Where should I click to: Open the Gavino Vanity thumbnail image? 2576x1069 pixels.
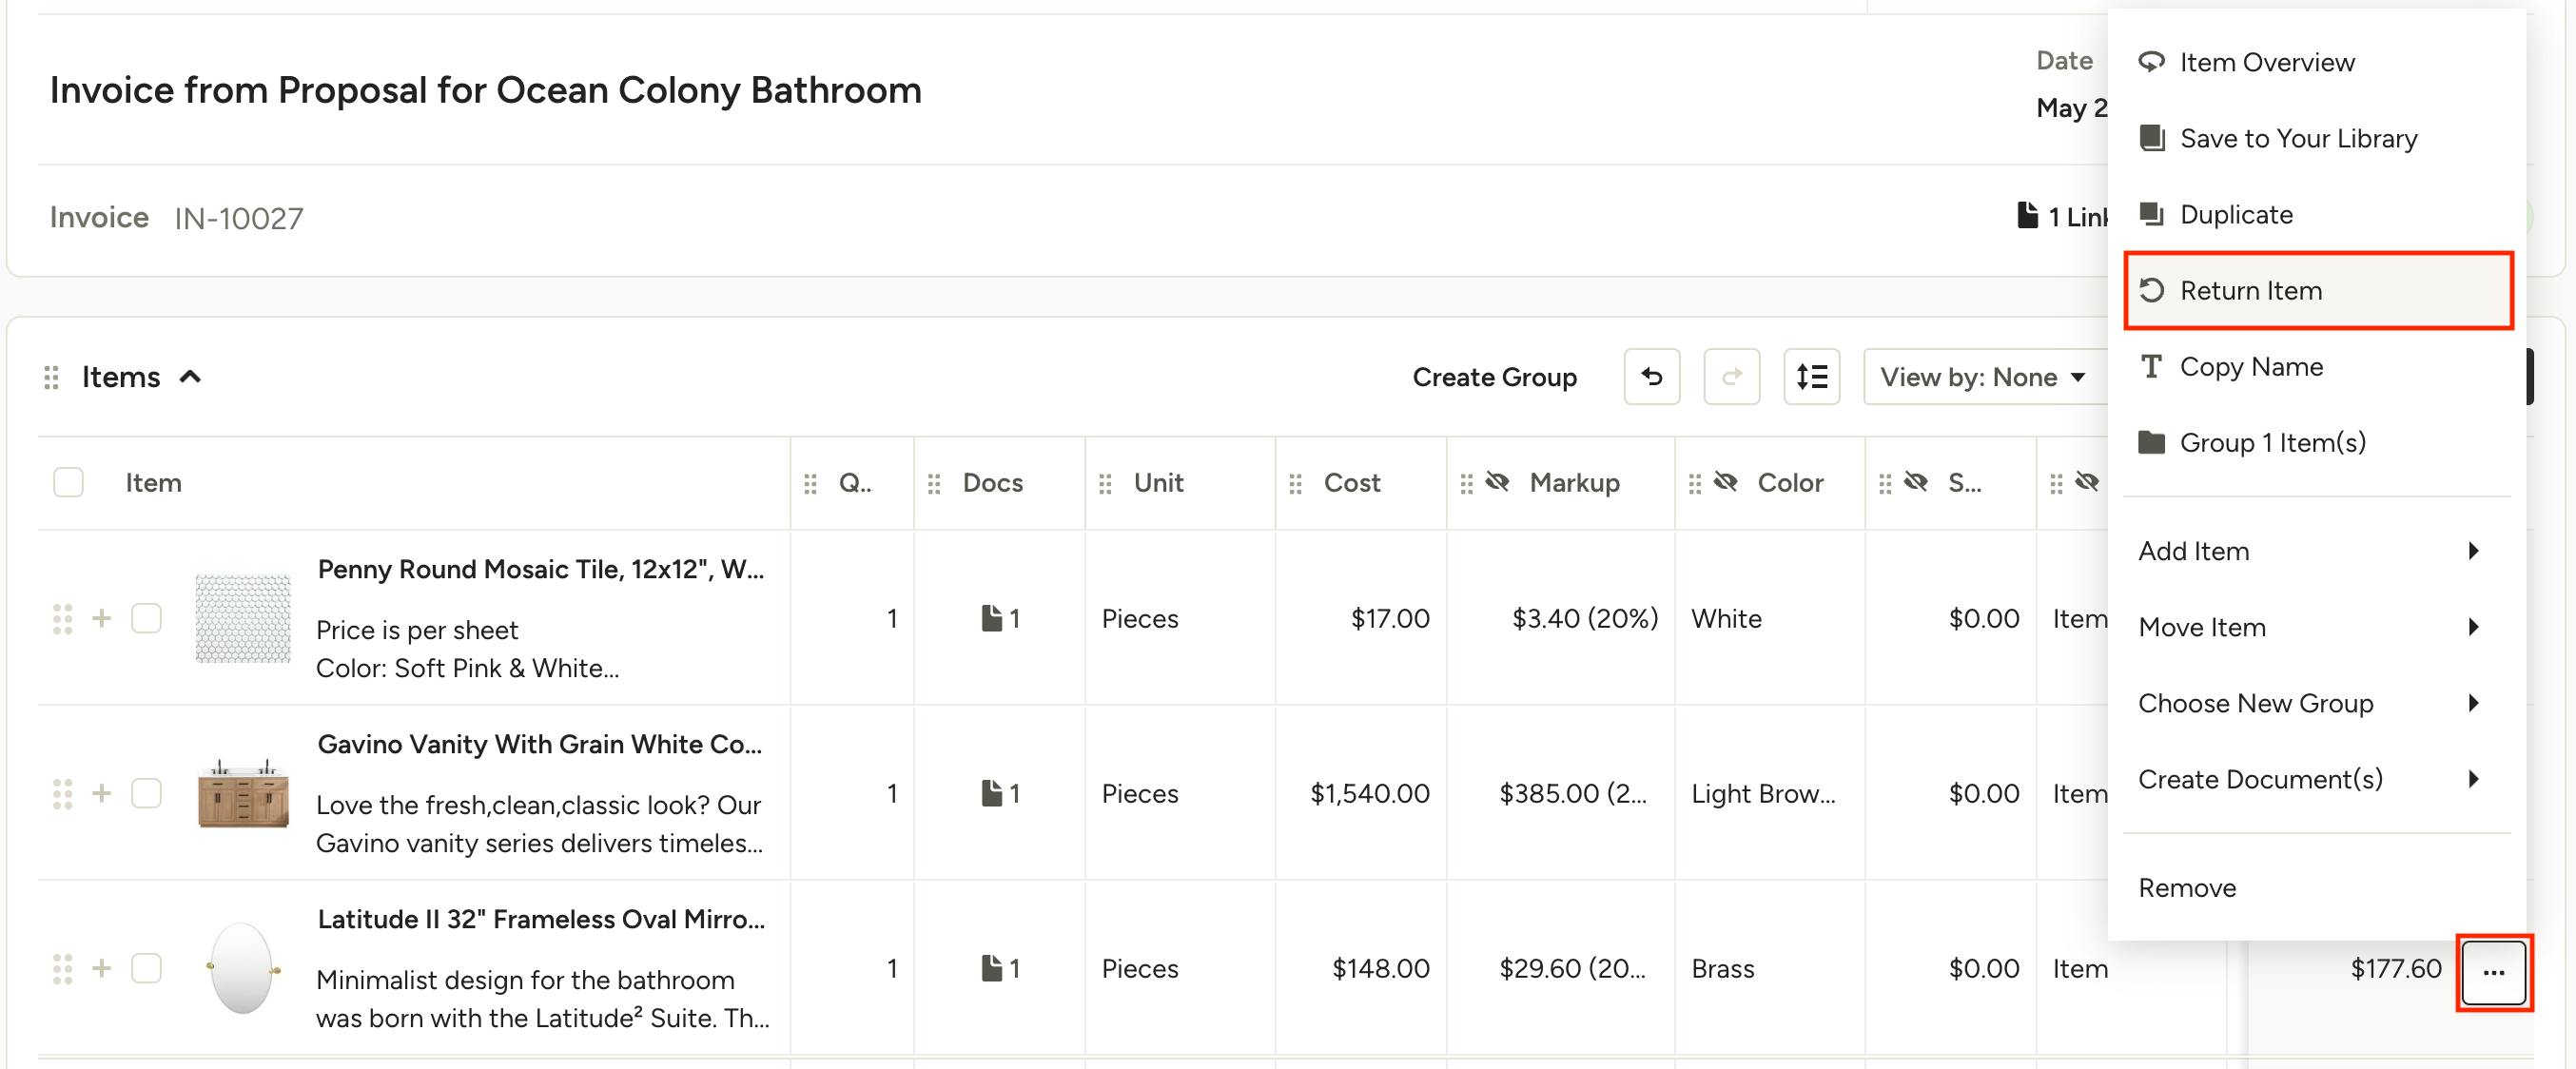click(x=243, y=793)
